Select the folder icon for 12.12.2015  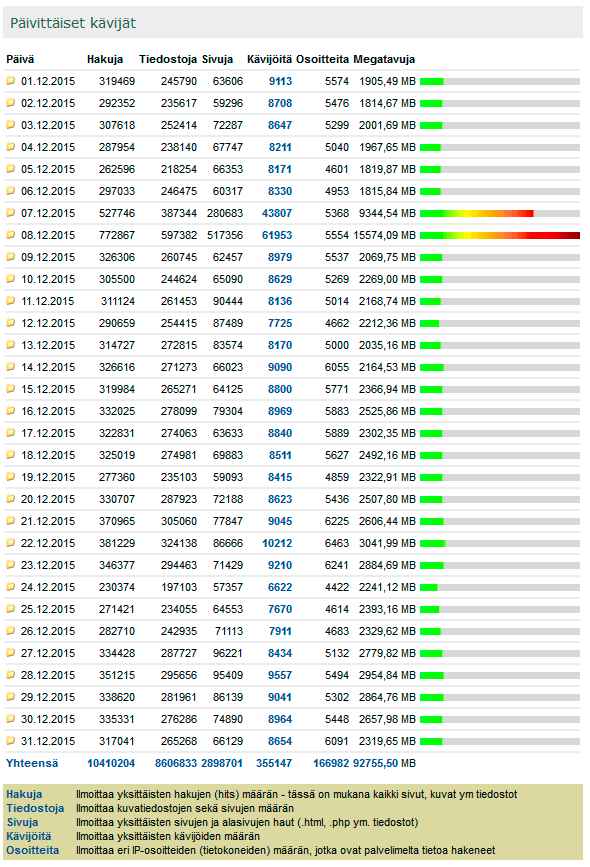pyautogui.click(x=11, y=323)
